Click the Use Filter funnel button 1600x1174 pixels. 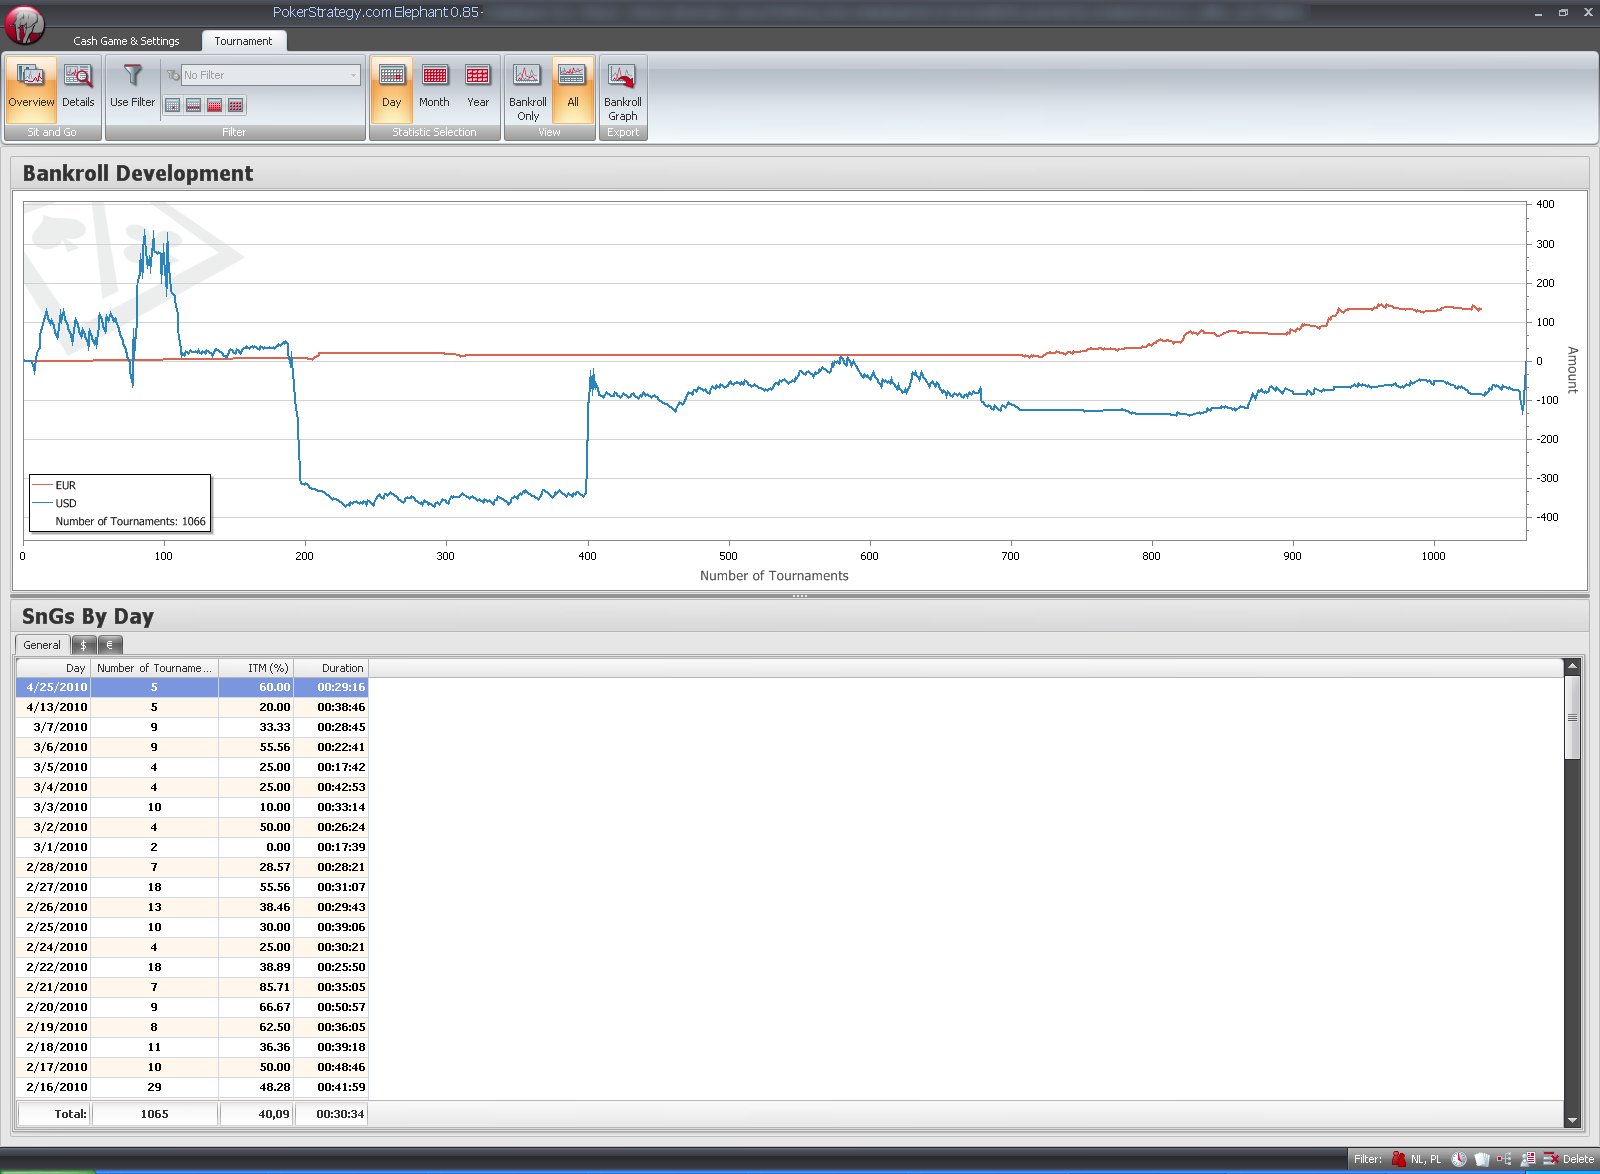[x=132, y=89]
